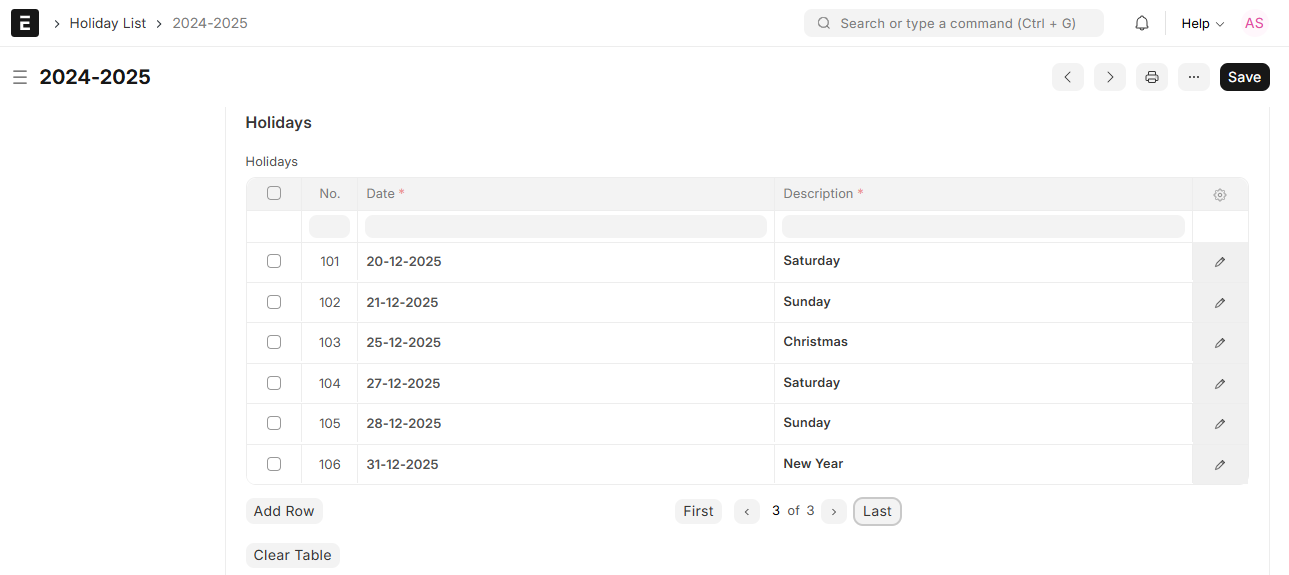Open the three-dots more options menu

[x=1194, y=77]
